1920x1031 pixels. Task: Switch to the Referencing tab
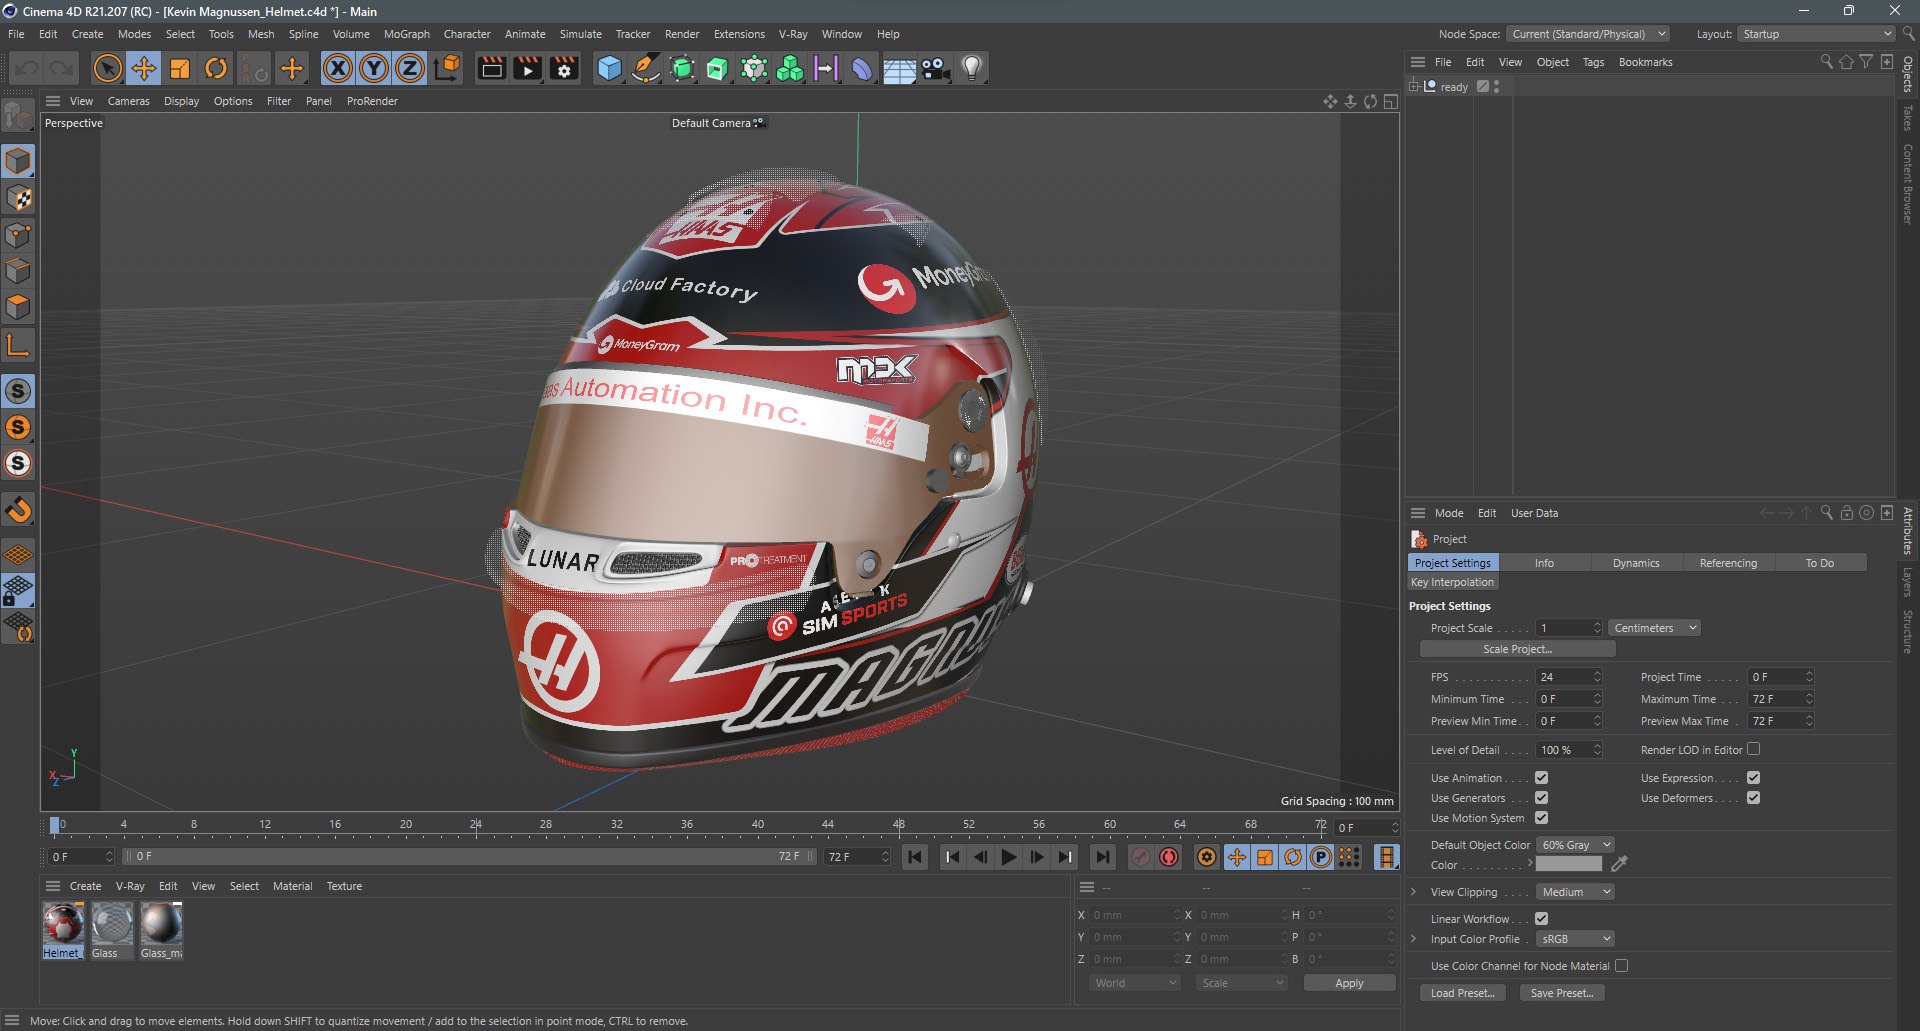[1728, 563]
